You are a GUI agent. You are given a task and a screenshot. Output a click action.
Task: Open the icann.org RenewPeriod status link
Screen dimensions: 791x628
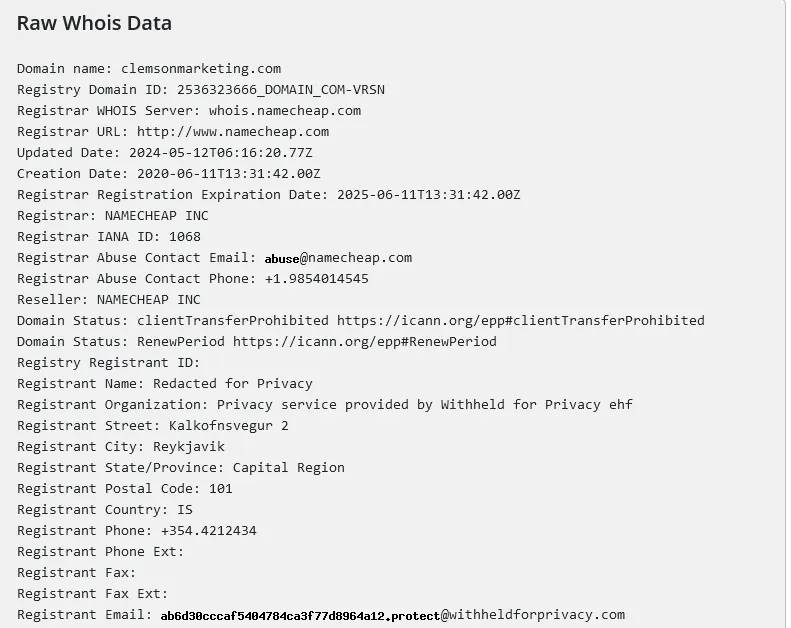click(364, 341)
